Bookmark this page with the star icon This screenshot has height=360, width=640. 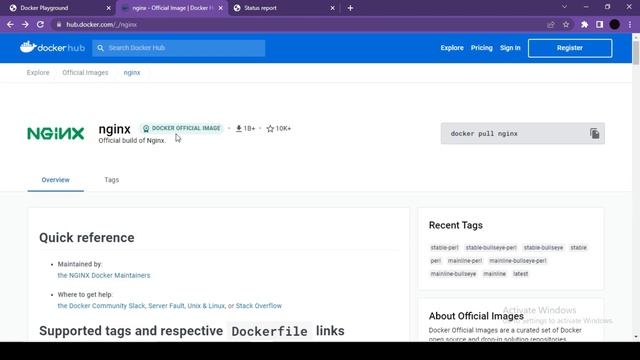566,24
